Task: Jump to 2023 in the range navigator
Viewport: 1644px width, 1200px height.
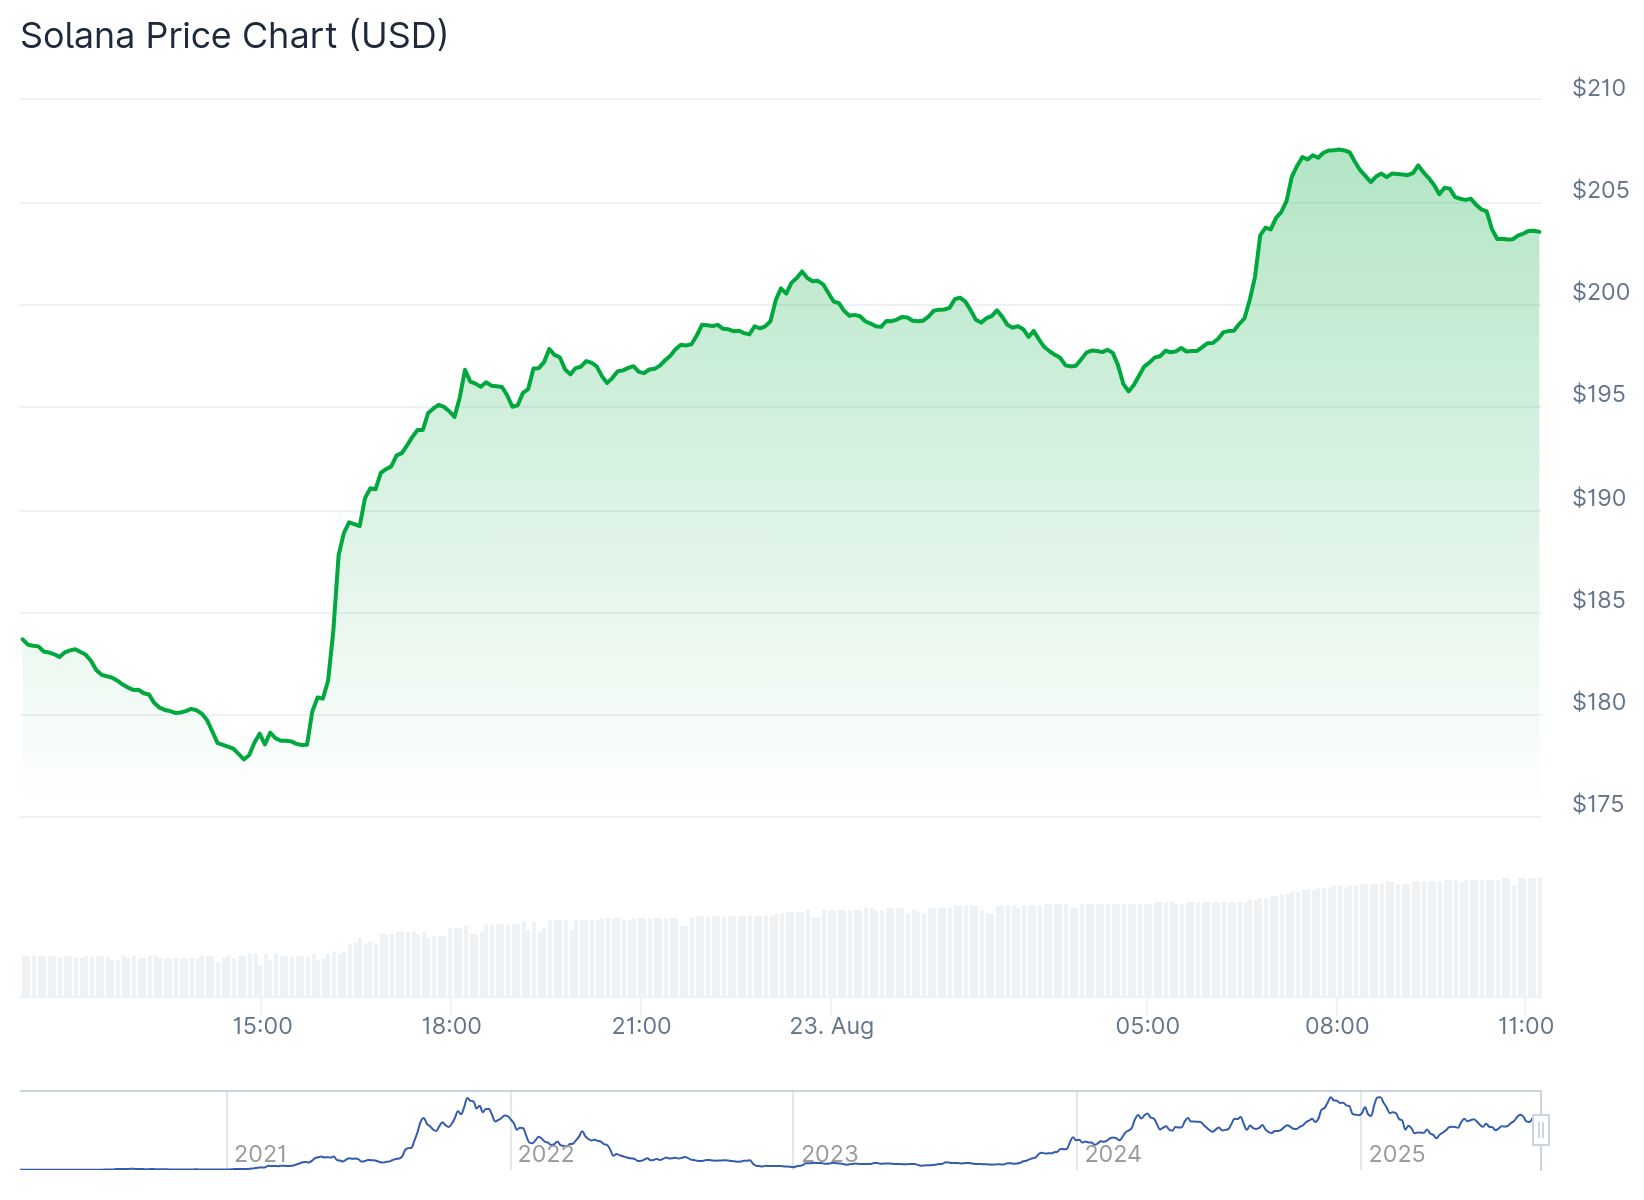Action: click(x=829, y=1154)
